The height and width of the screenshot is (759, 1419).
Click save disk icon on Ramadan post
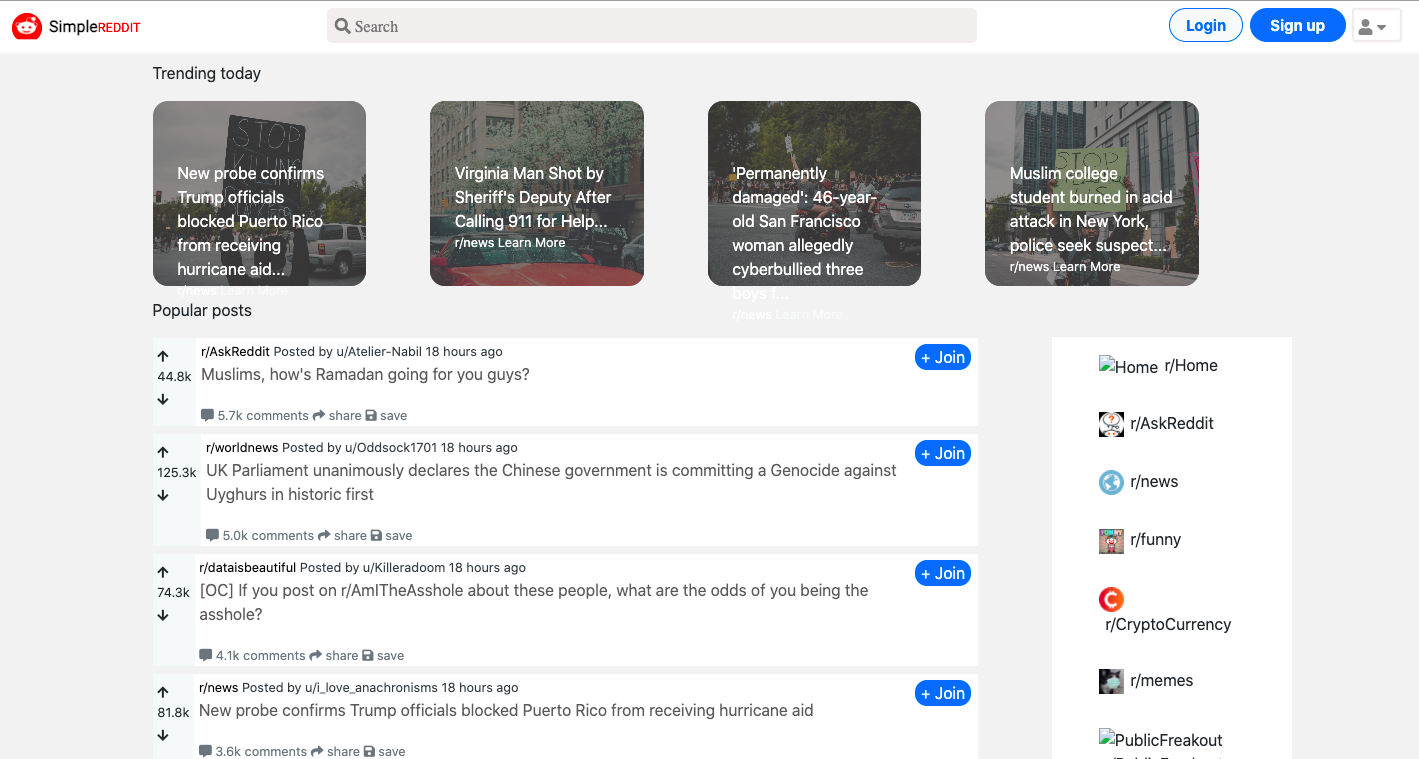[x=371, y=415]
